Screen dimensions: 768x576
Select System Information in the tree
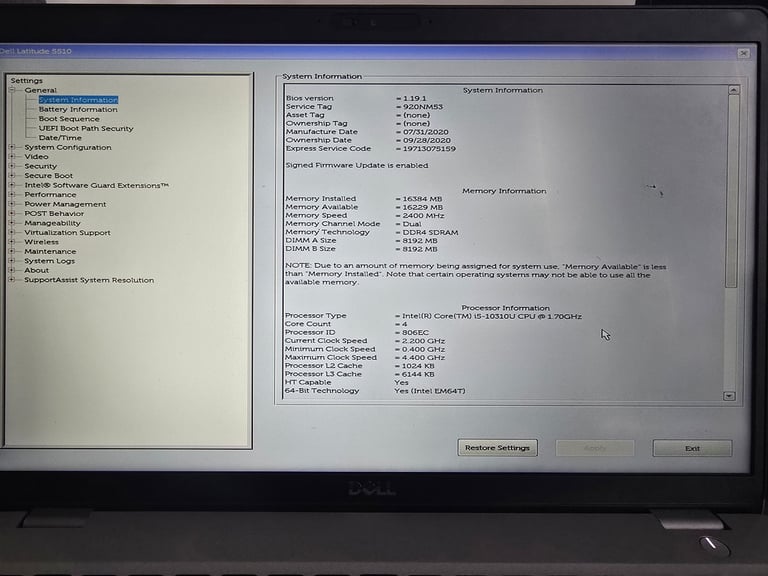[x=78, y=100]
